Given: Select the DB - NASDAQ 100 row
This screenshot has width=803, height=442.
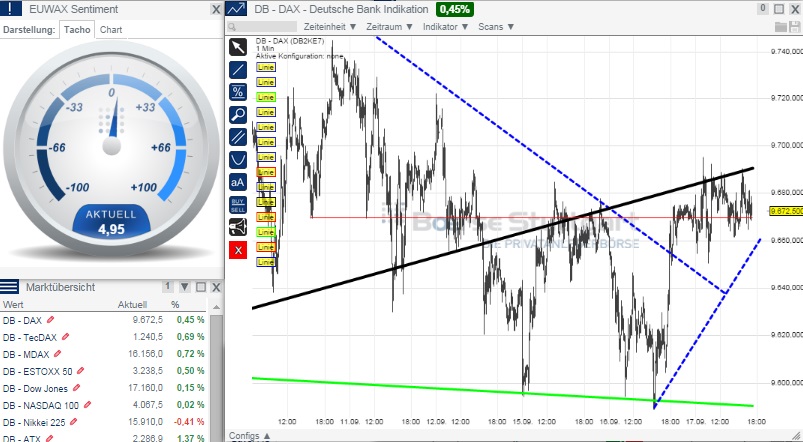Looking at the screenshot, I should (104, 405).
